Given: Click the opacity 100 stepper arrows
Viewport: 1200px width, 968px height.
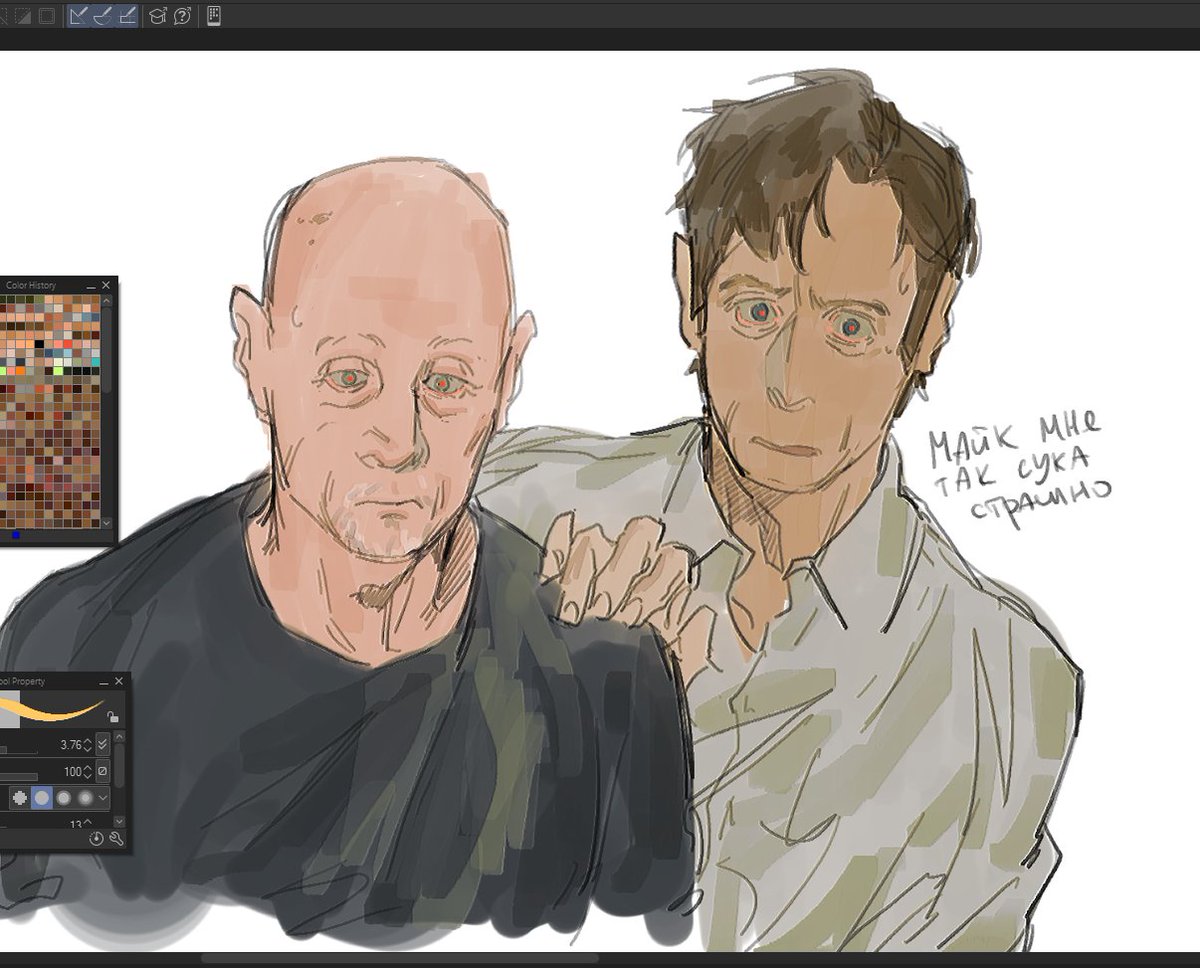Looking at the screenshot, I should click(88, 771).
